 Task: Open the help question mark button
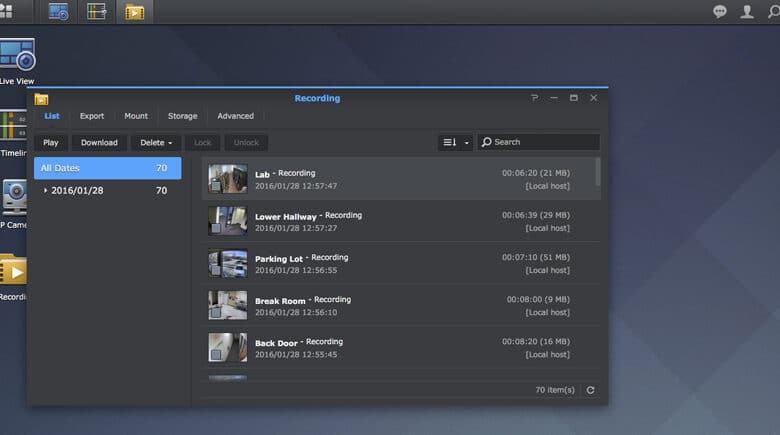[x=534, y=98]
